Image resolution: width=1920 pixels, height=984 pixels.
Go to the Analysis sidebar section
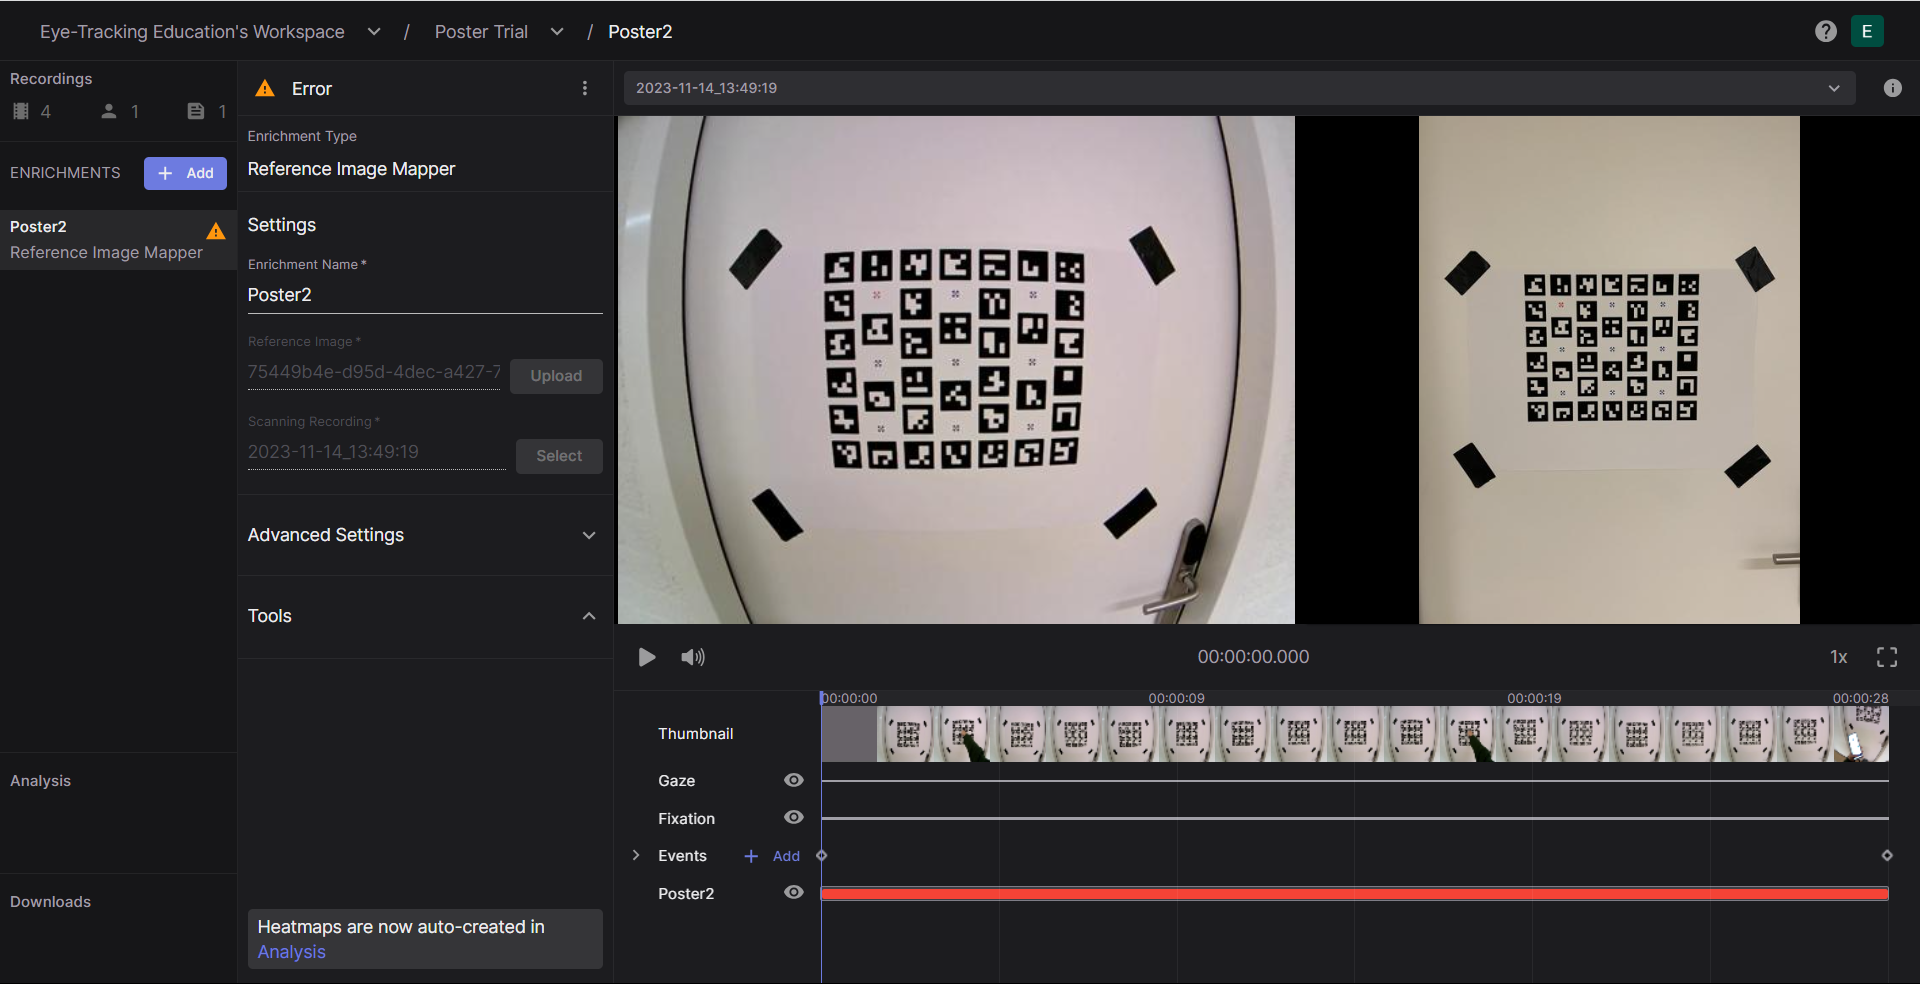40,781
